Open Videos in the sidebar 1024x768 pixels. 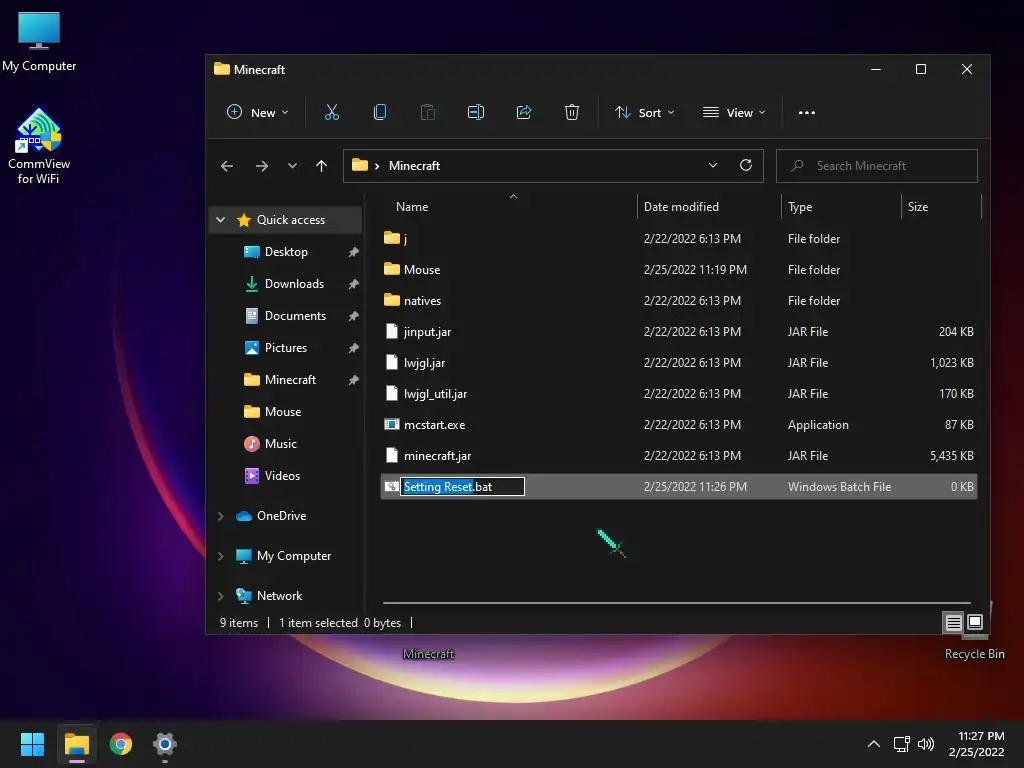[281, 476]
